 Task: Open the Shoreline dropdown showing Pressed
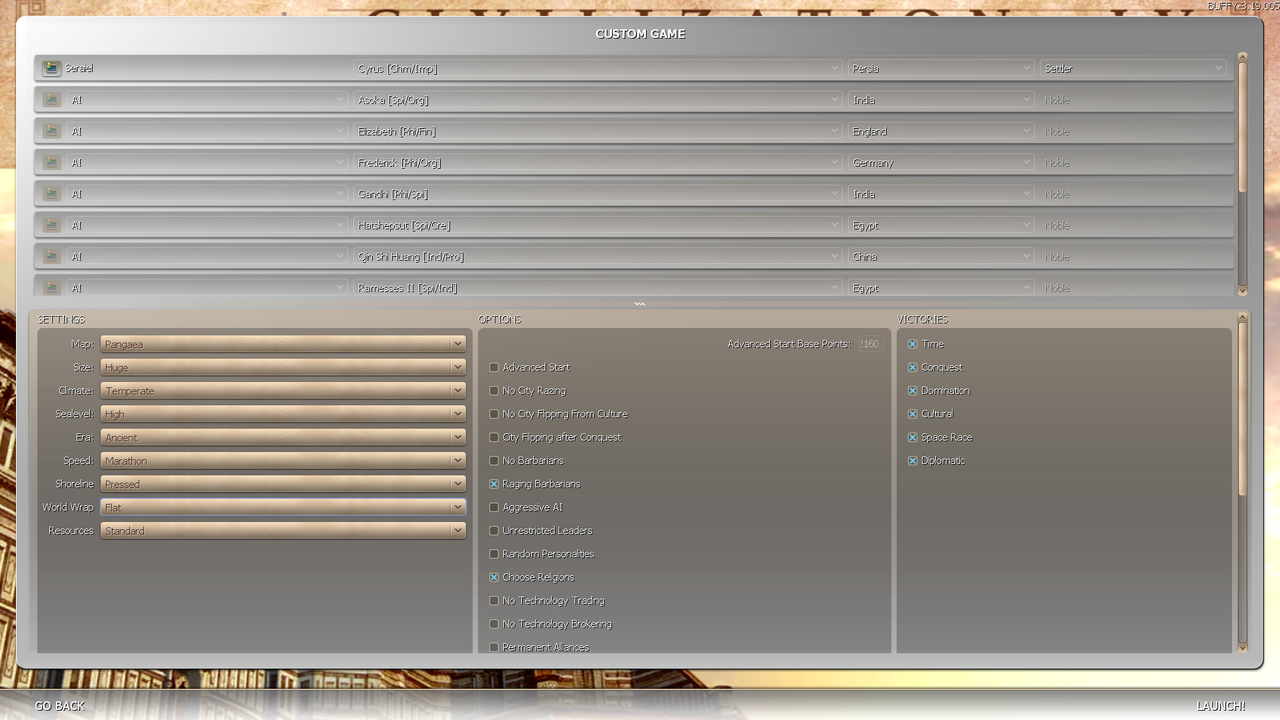pos(283,484)
